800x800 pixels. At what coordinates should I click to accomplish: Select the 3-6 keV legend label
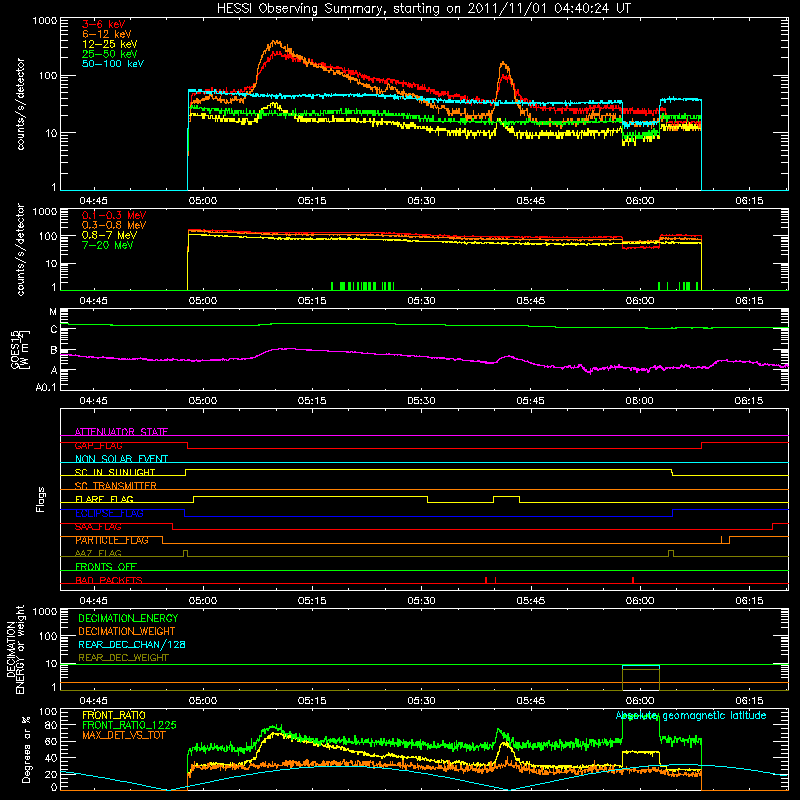[104, 24]
